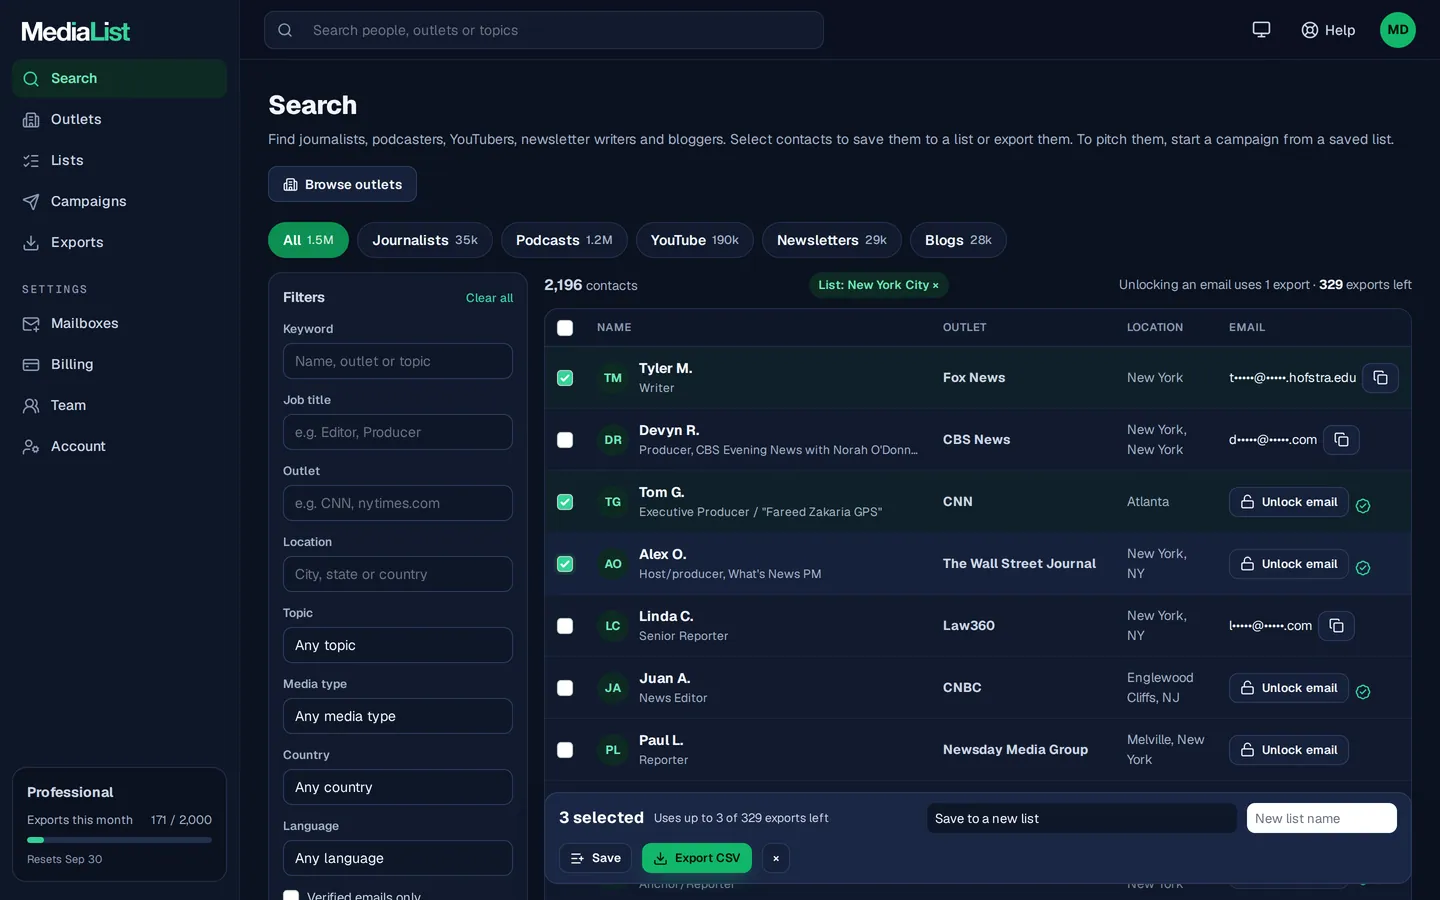Click the JA avatar for Juan A.
The height and width of the screenshot is (900, 1440).
[x=613, y=688]
